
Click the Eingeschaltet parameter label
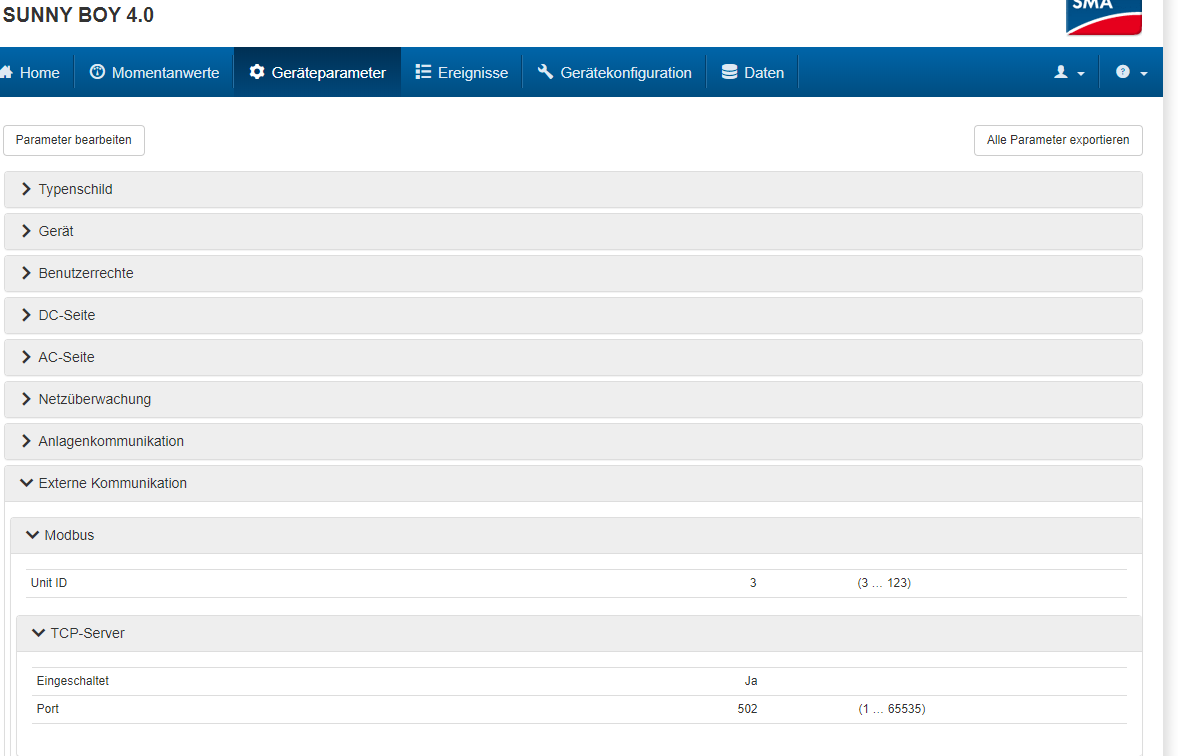click(x=73, y=681)
